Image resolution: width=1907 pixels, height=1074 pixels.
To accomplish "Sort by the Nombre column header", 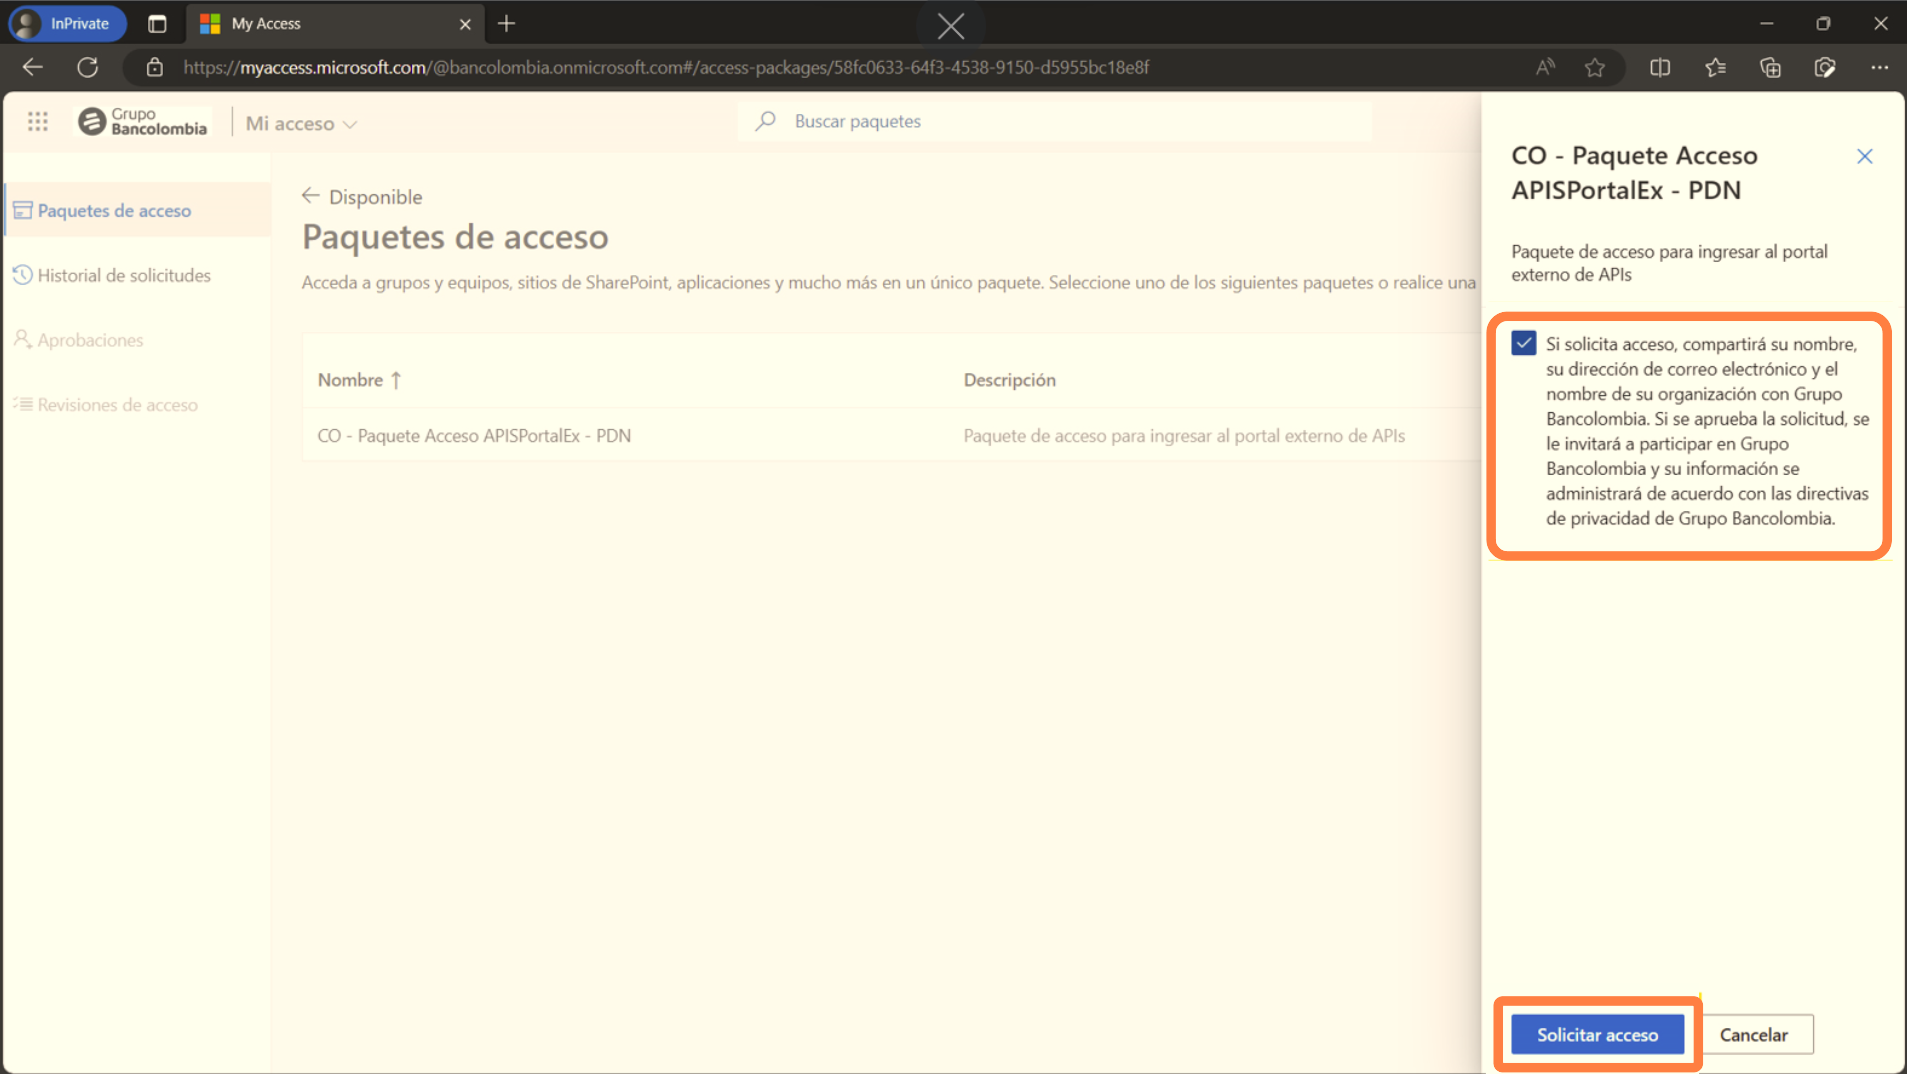I will 359,380.
